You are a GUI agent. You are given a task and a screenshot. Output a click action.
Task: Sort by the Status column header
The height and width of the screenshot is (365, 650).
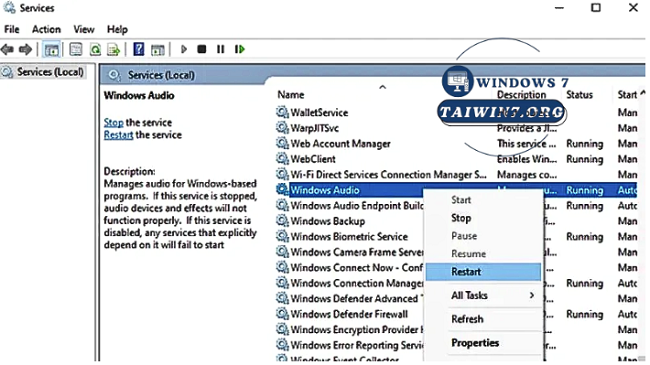tap(579, 95)
